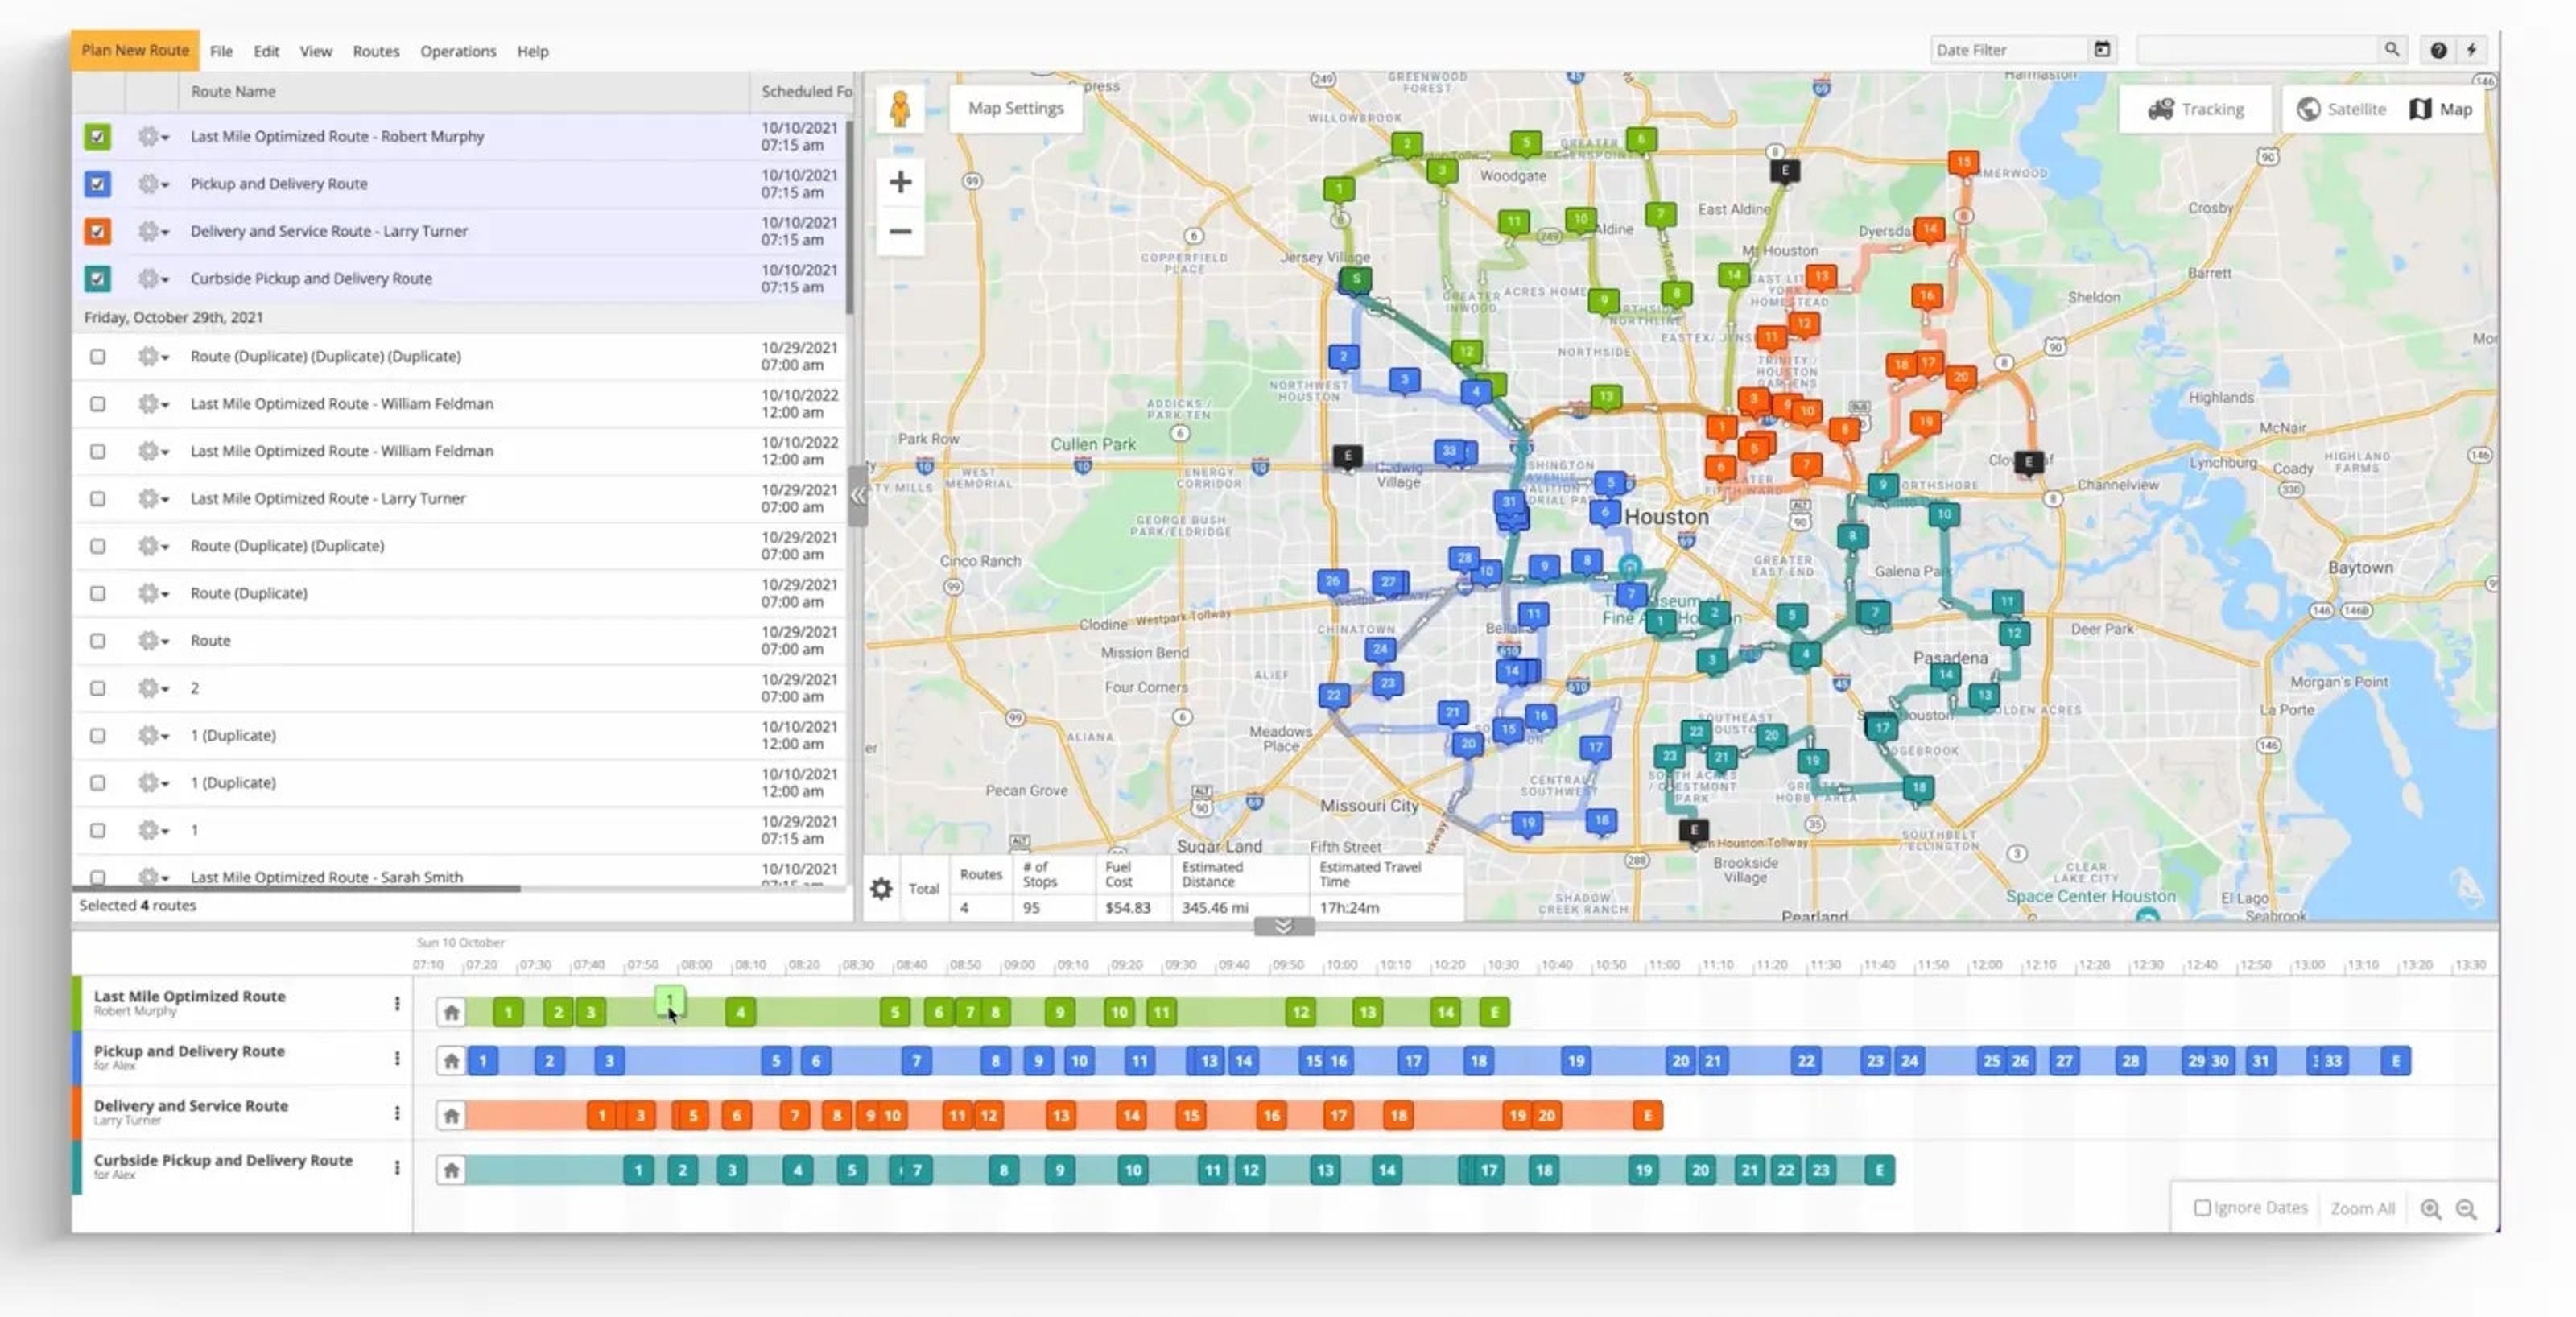Open the calendar icon in Date Filter
The width and height of the screenshot is (2576, 1317).
[2102, 49]
